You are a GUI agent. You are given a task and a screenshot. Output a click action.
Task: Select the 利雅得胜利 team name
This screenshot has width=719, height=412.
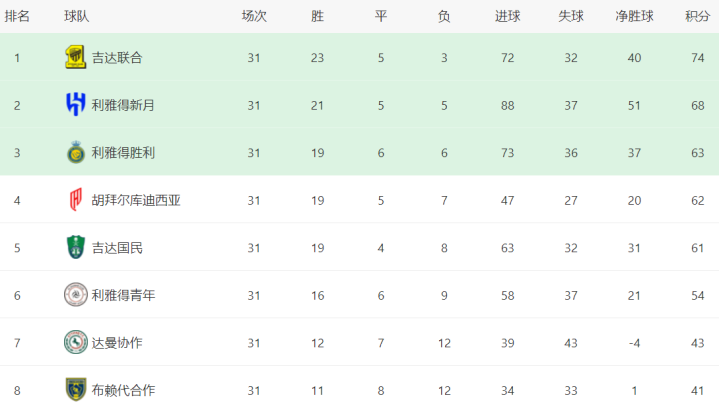point(123,153)
